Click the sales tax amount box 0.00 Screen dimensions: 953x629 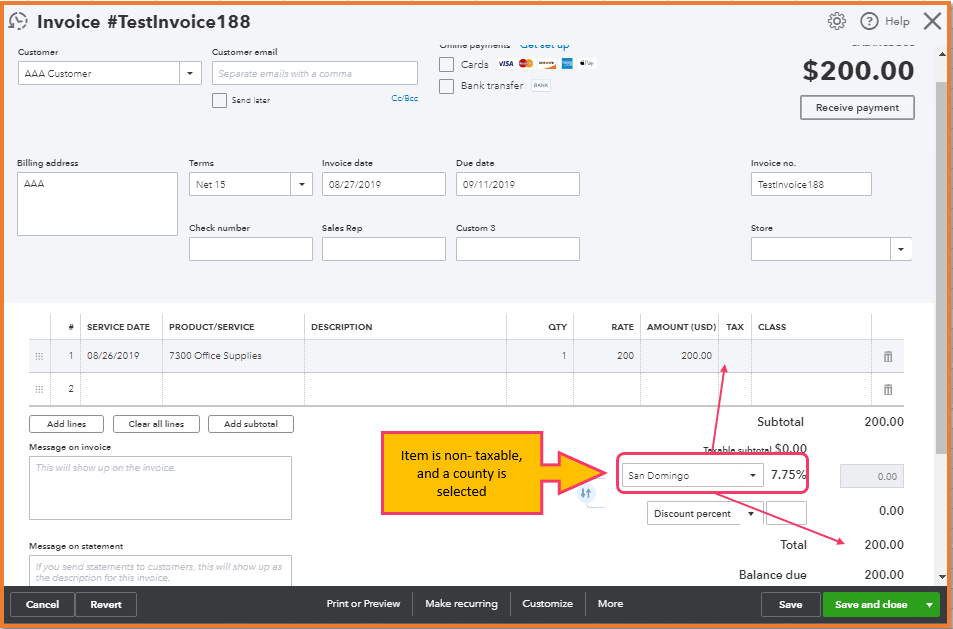(872, 476)
